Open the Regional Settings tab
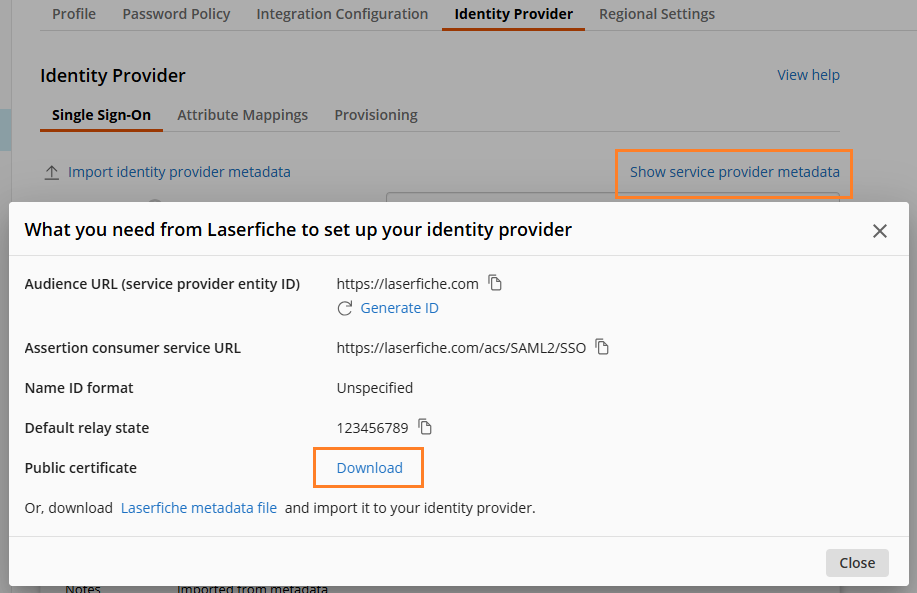 pos(656,14)
